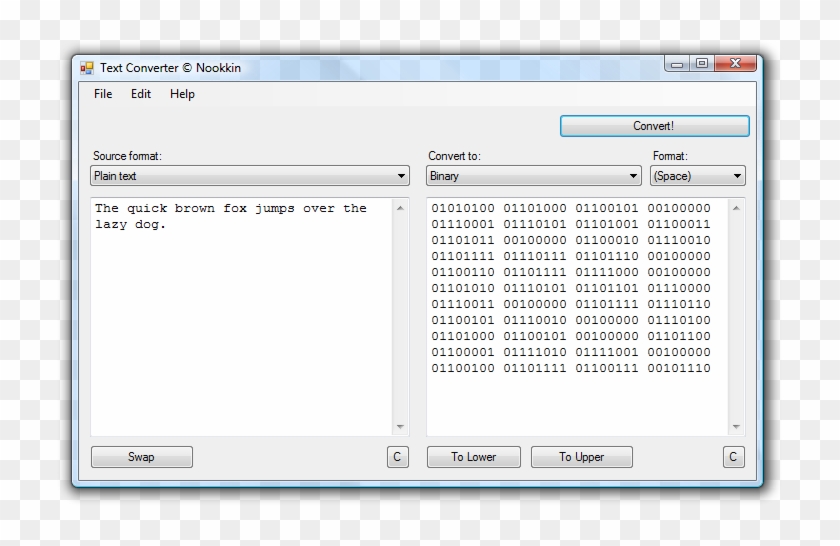Maximize the Text Converter window
Image resolution: width=840 pixels, height=546 pixels.
(x=702, y=64)
